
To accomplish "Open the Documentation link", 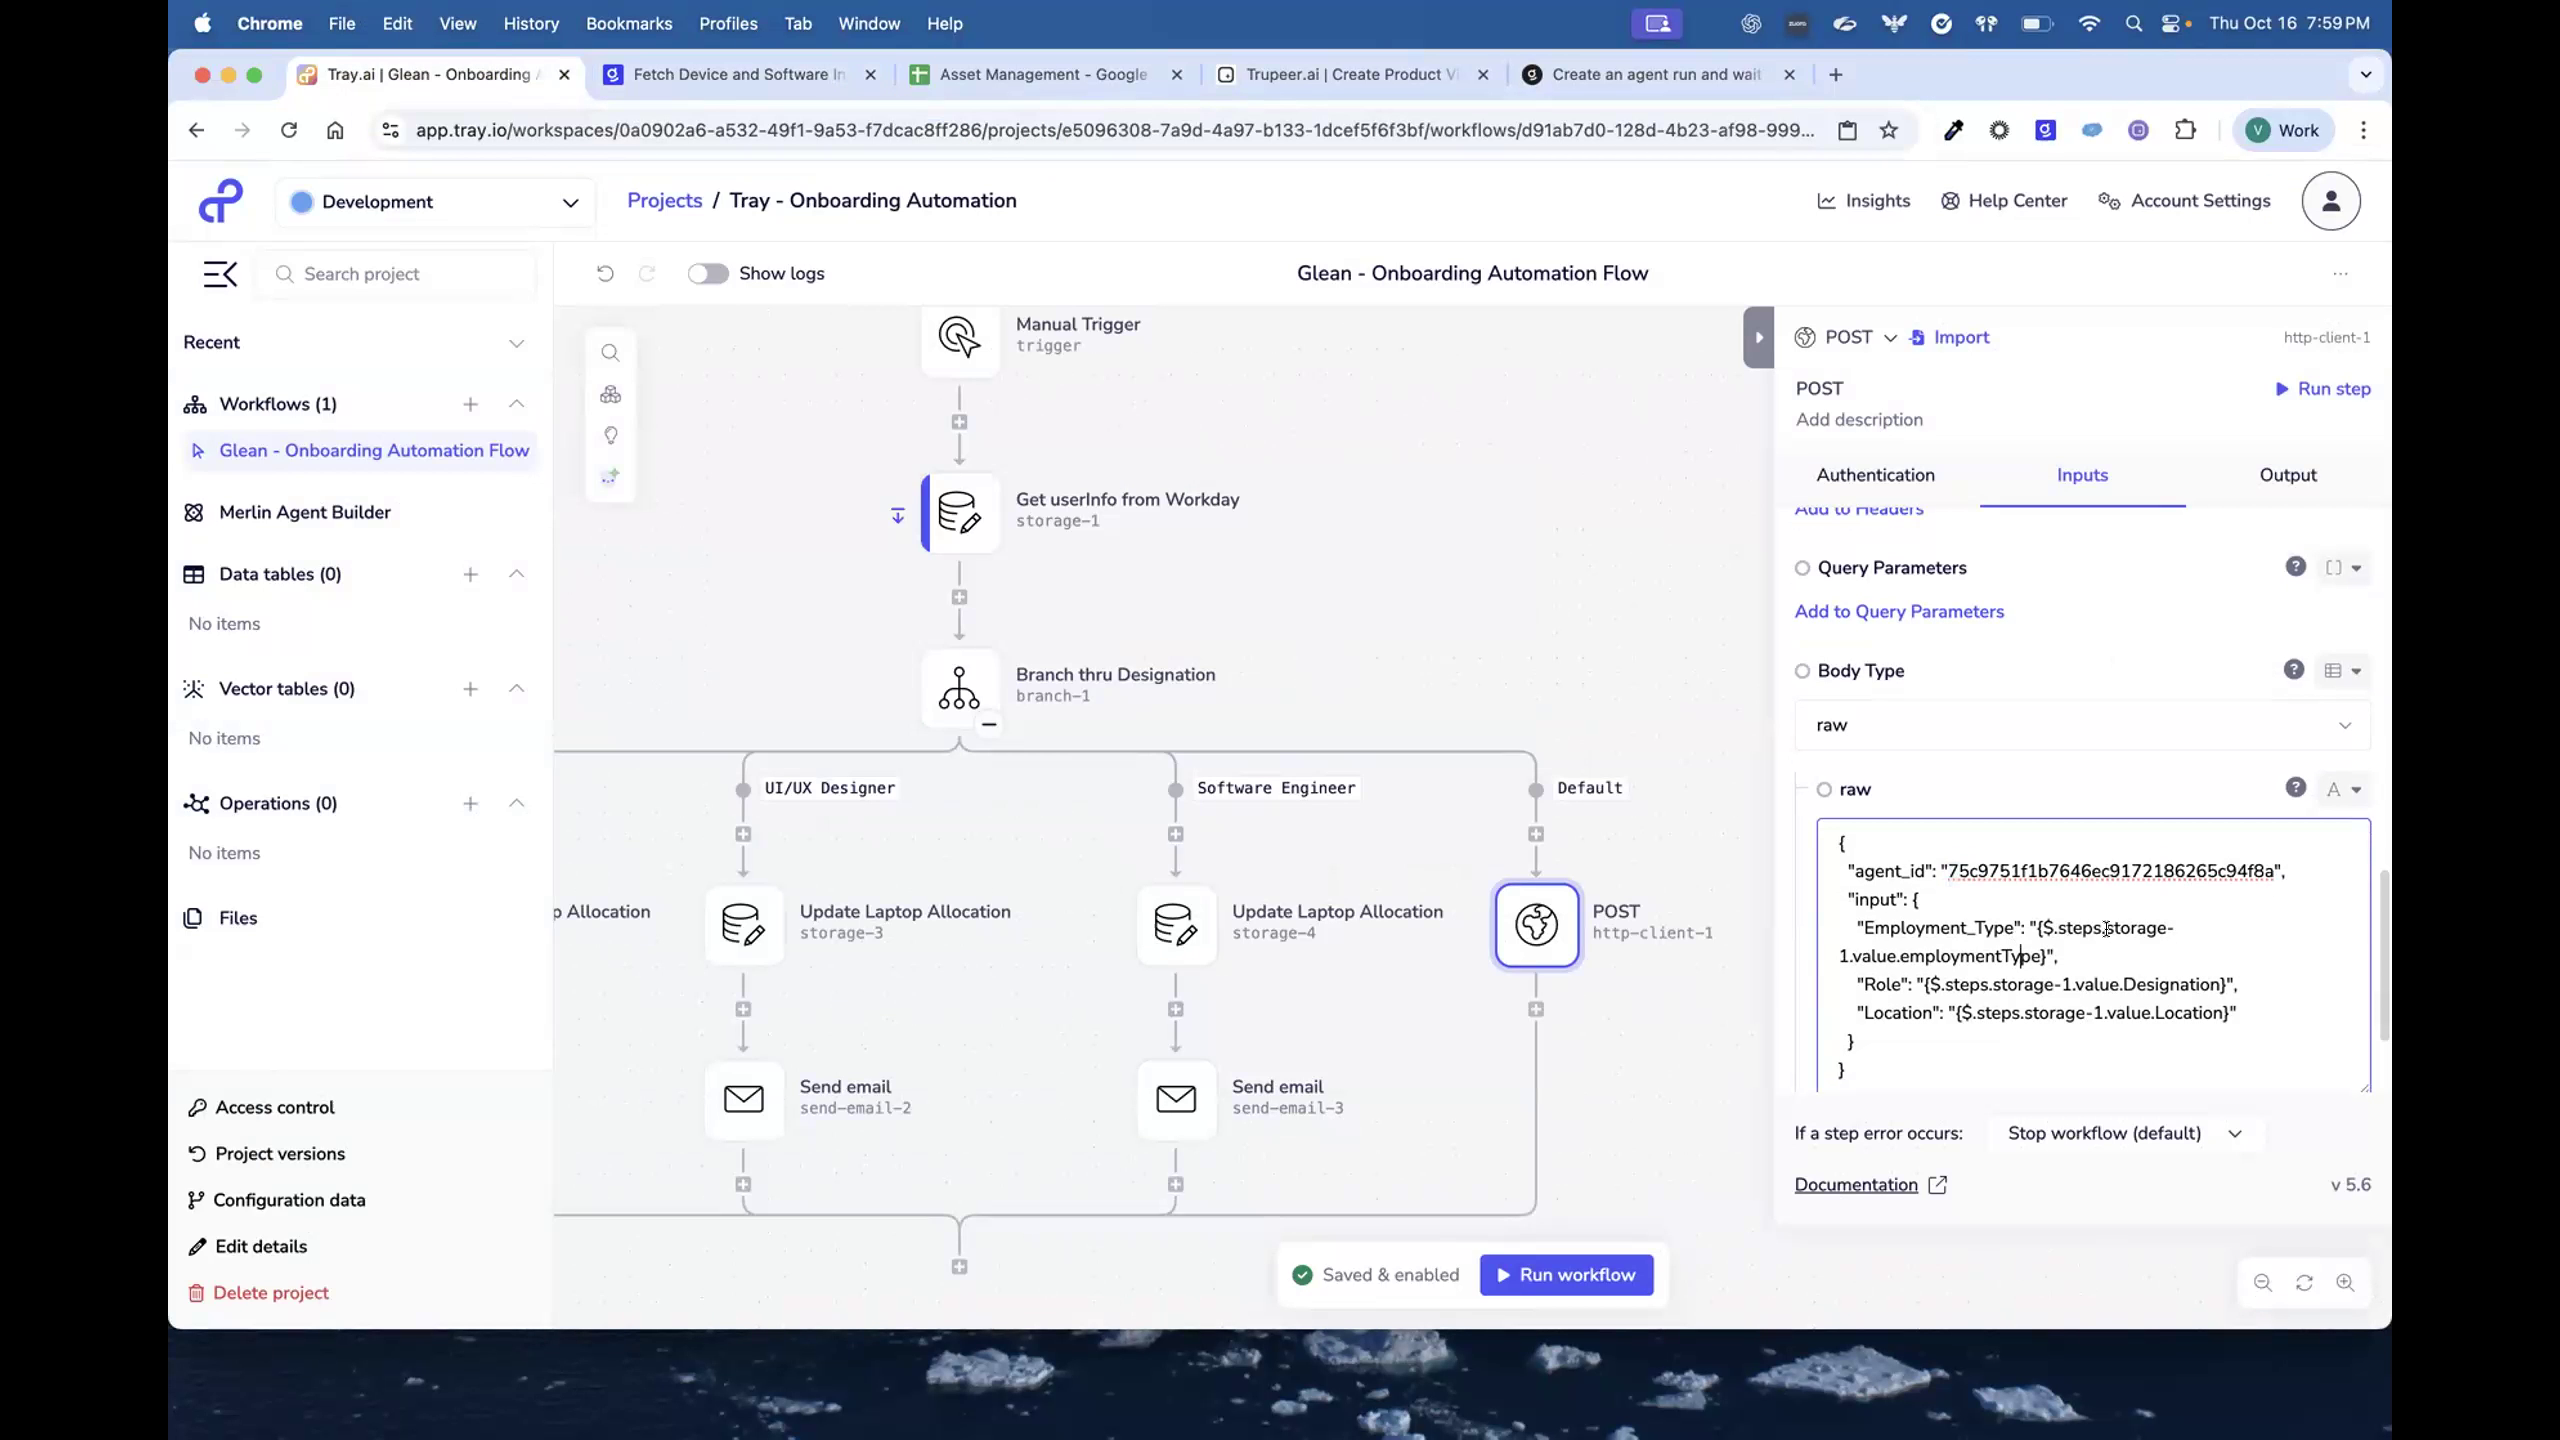I will 1856,1184.
